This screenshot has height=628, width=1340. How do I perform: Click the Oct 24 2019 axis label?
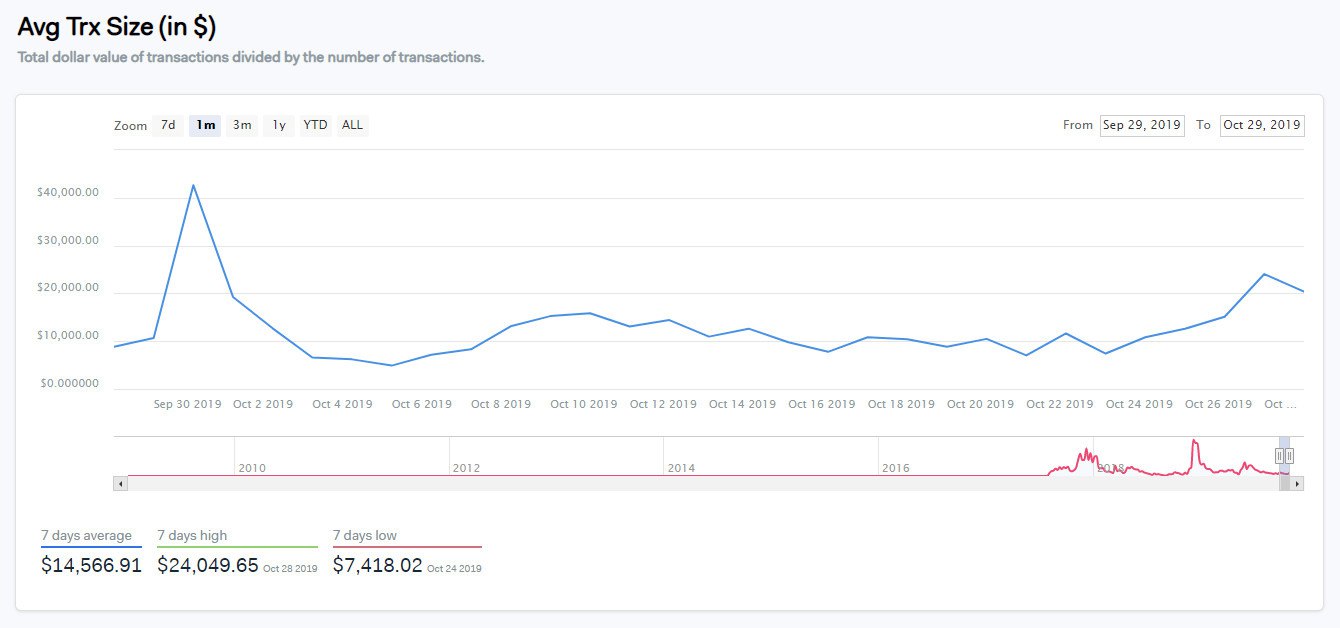1139,404
